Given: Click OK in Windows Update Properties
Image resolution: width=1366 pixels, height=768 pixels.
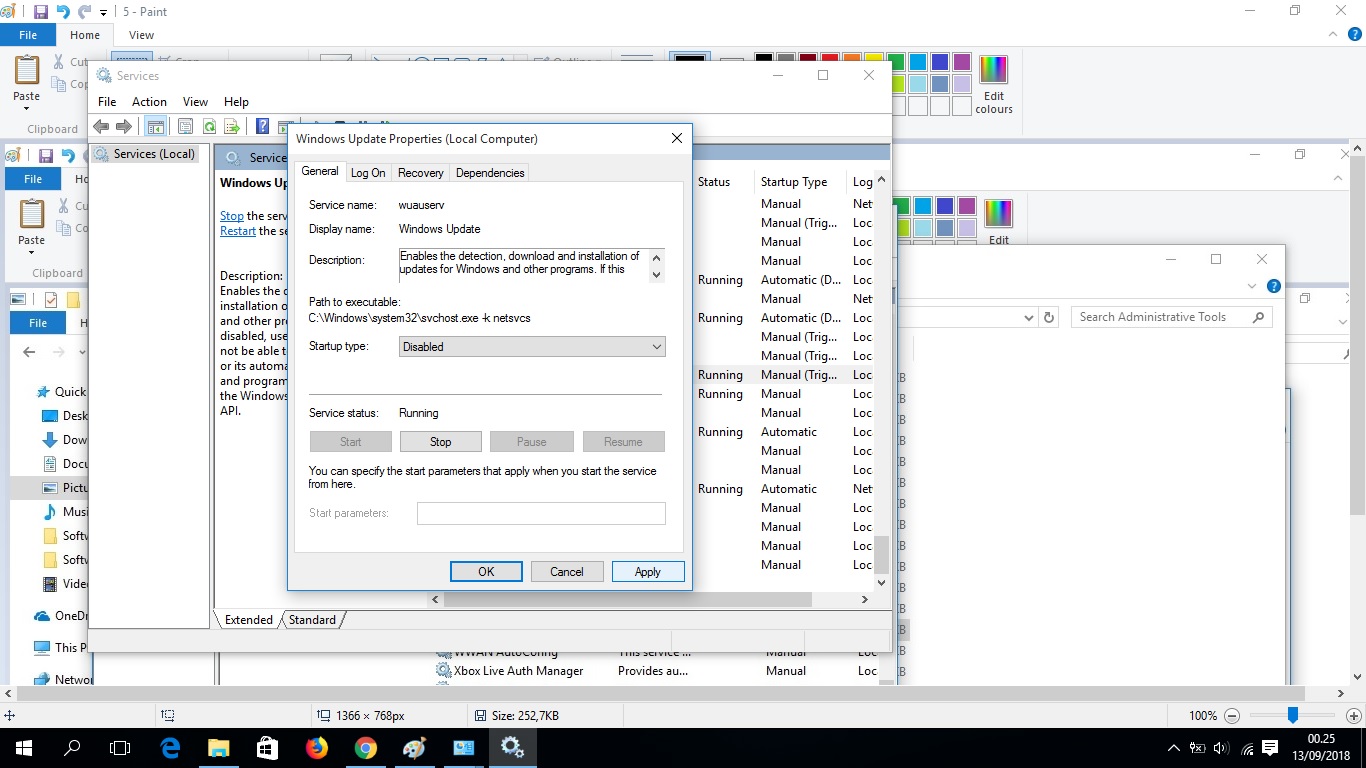Looking at the screenshot, I should click(486, 572).
